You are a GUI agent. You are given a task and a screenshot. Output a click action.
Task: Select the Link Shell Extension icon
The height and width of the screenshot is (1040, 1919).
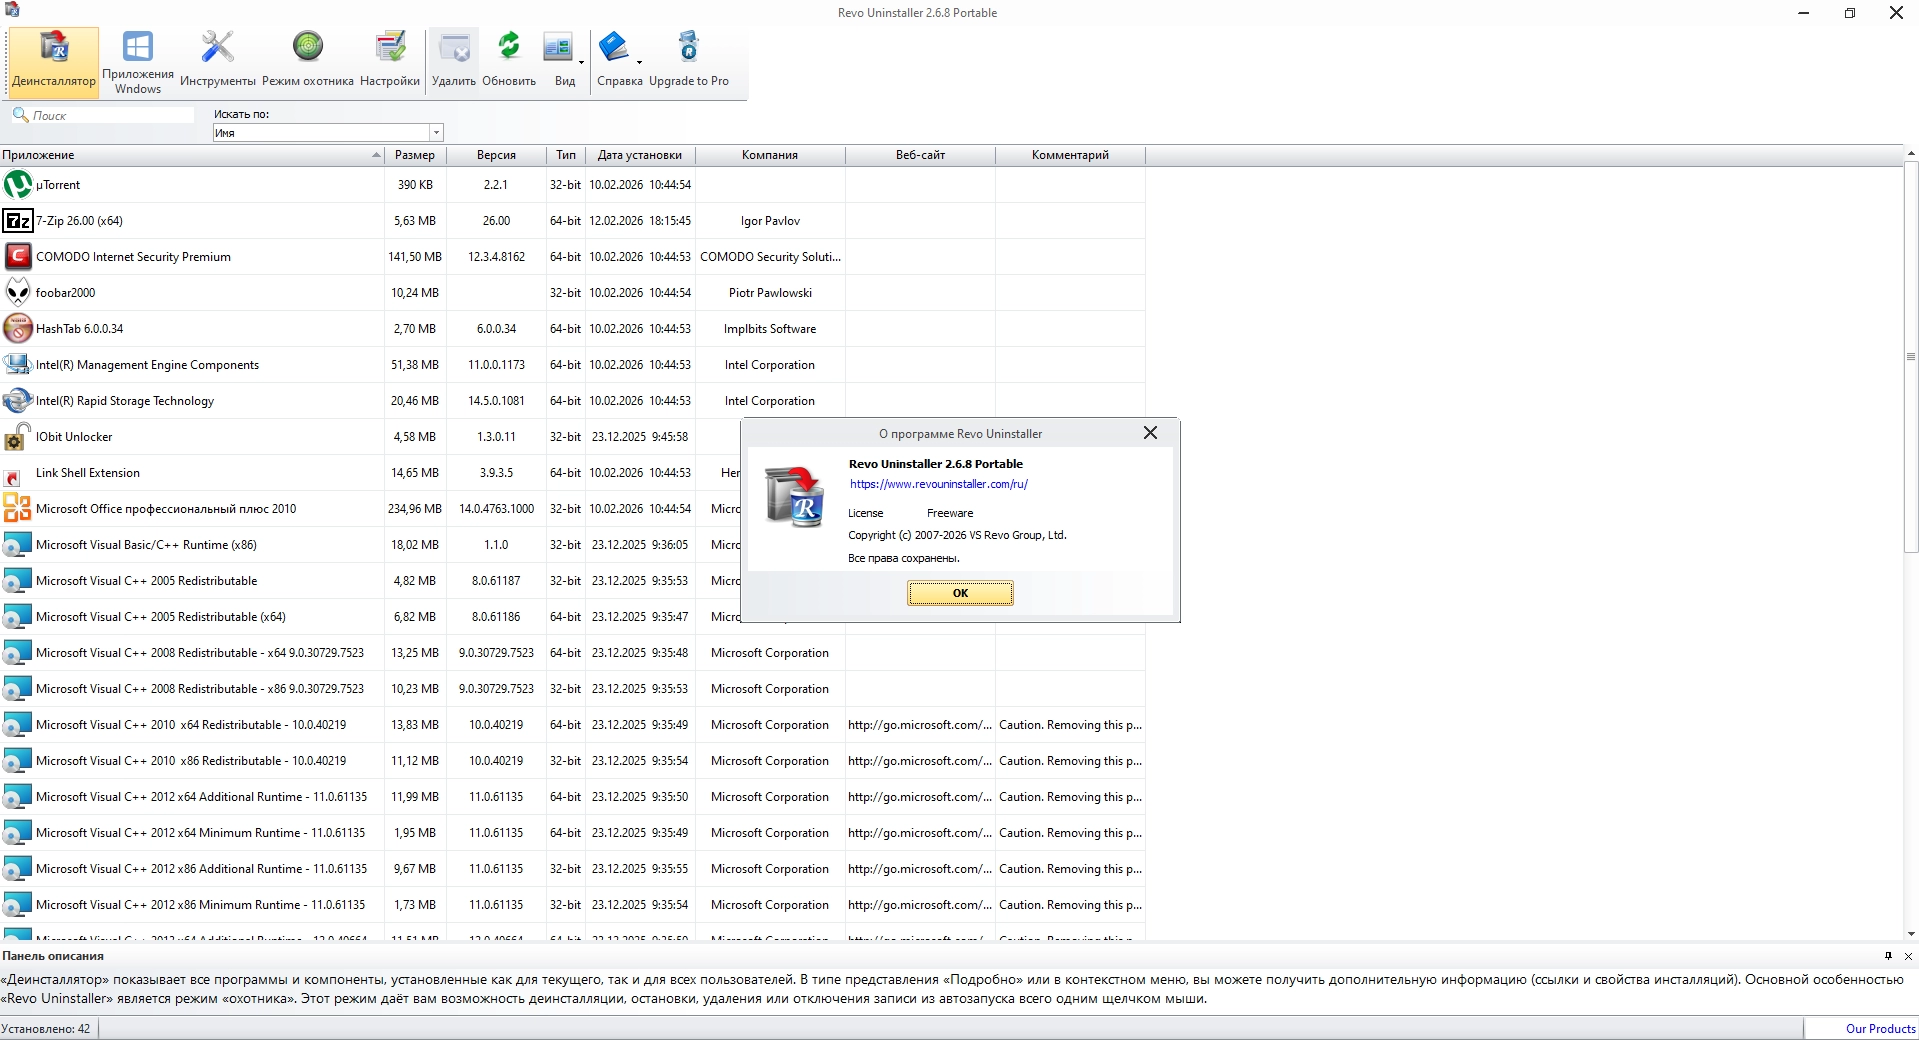click(13, 478)
